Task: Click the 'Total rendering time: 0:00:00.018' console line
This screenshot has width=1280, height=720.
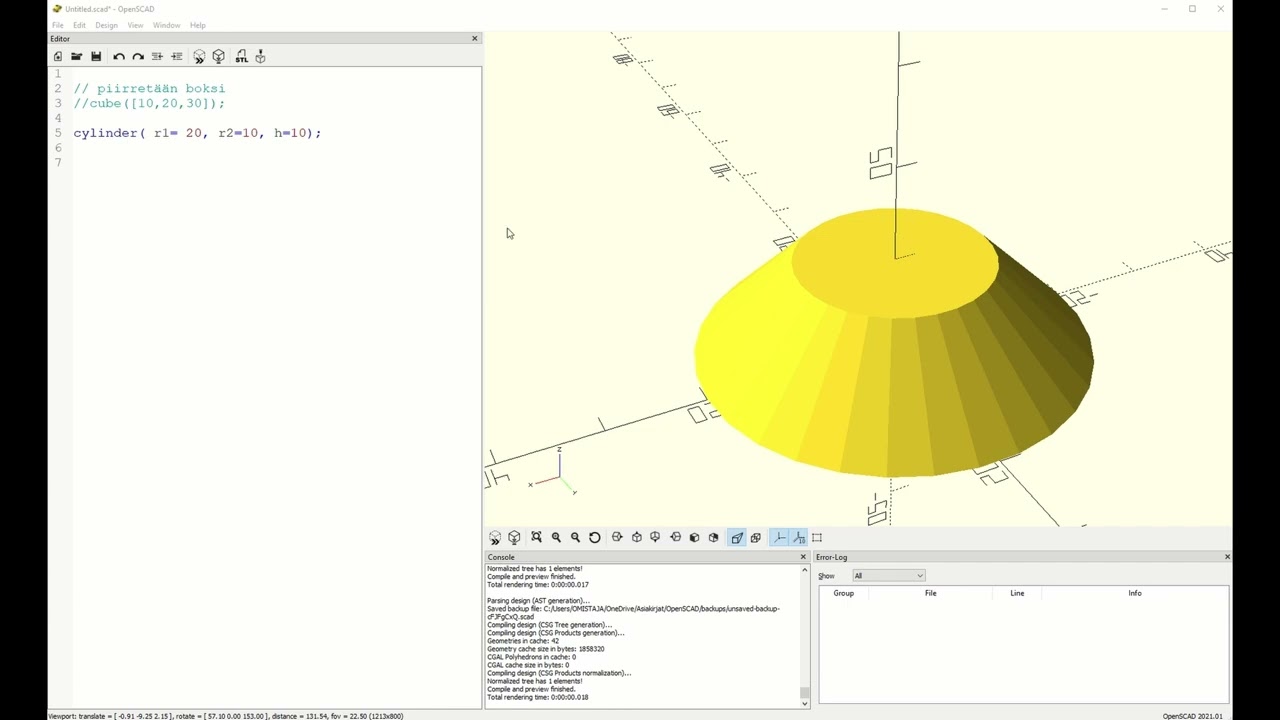Action: pos(538,697)
